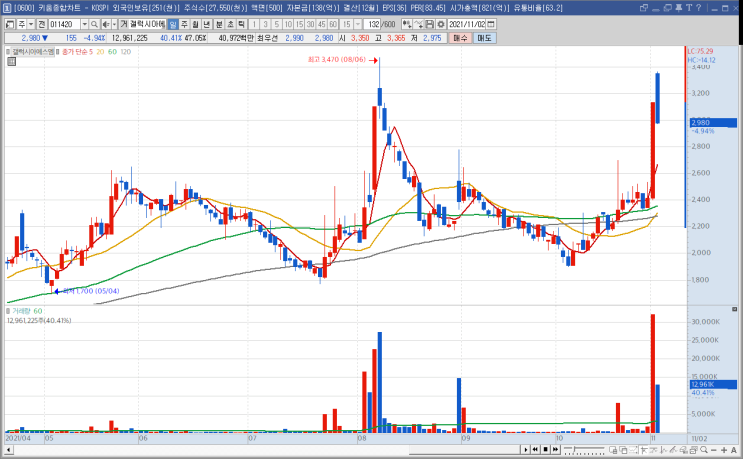Click the linked windows icon in title bar
The width and height of the screenshot is (743, 459).
[668, 8]
